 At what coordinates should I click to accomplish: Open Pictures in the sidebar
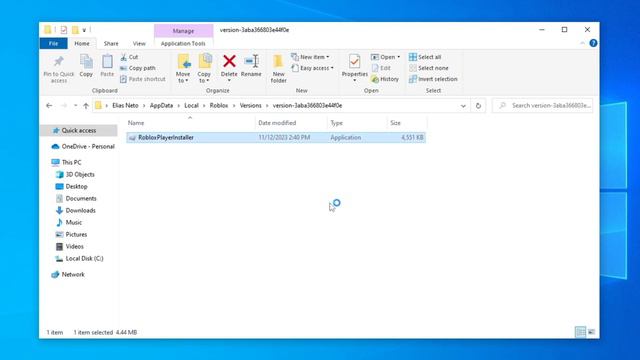click(x=71, y=234)
